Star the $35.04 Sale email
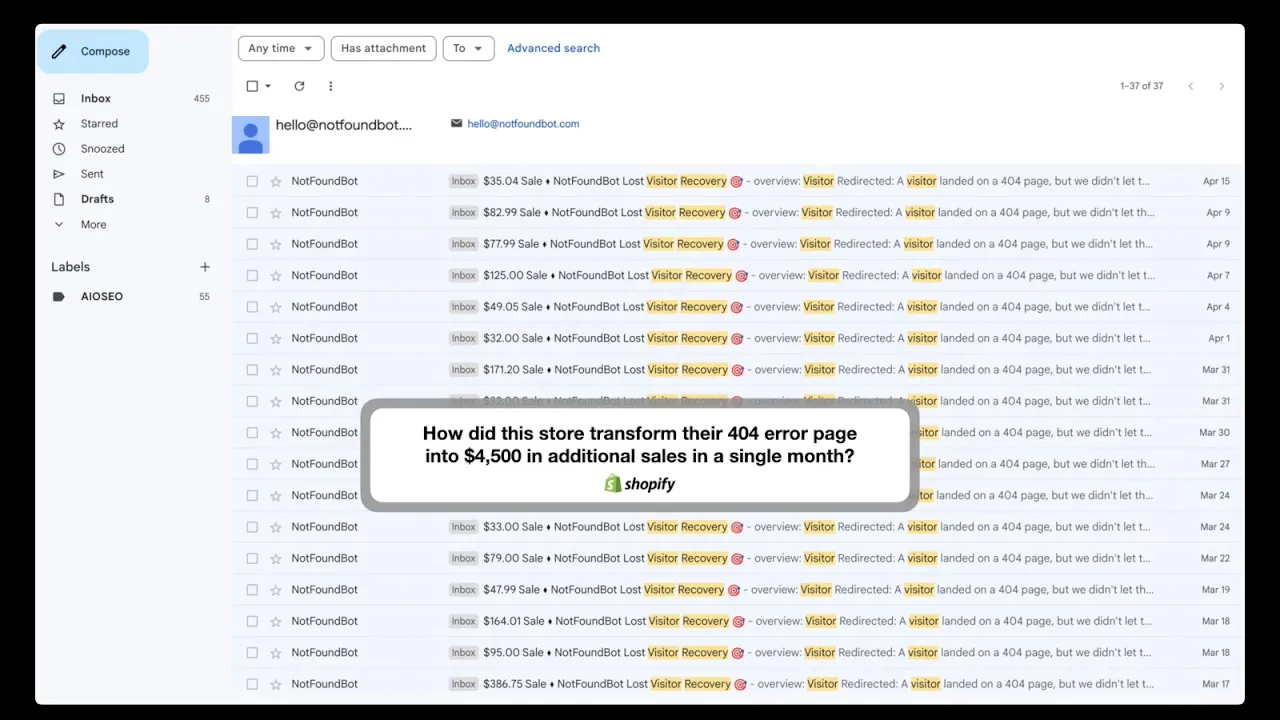 coord(276,181)
